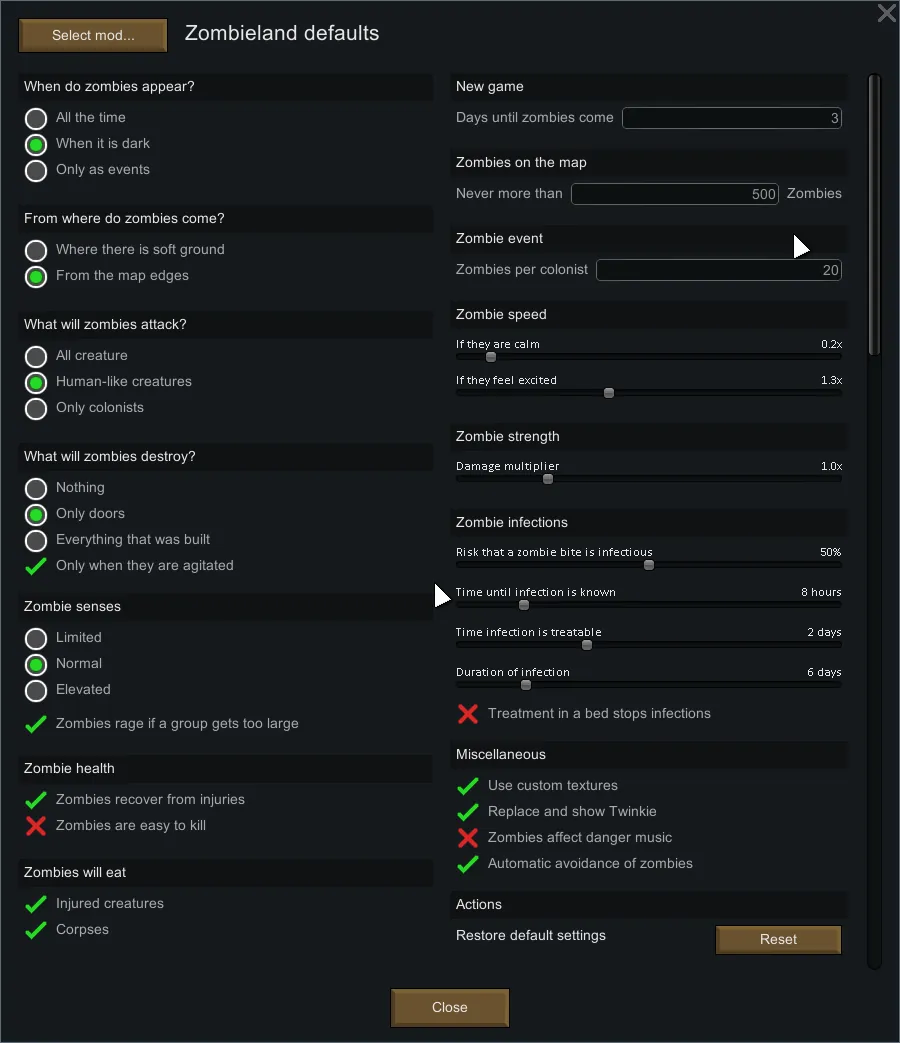Select the 'All the time' radio option

pyautogui.click(x=36, y=118)
